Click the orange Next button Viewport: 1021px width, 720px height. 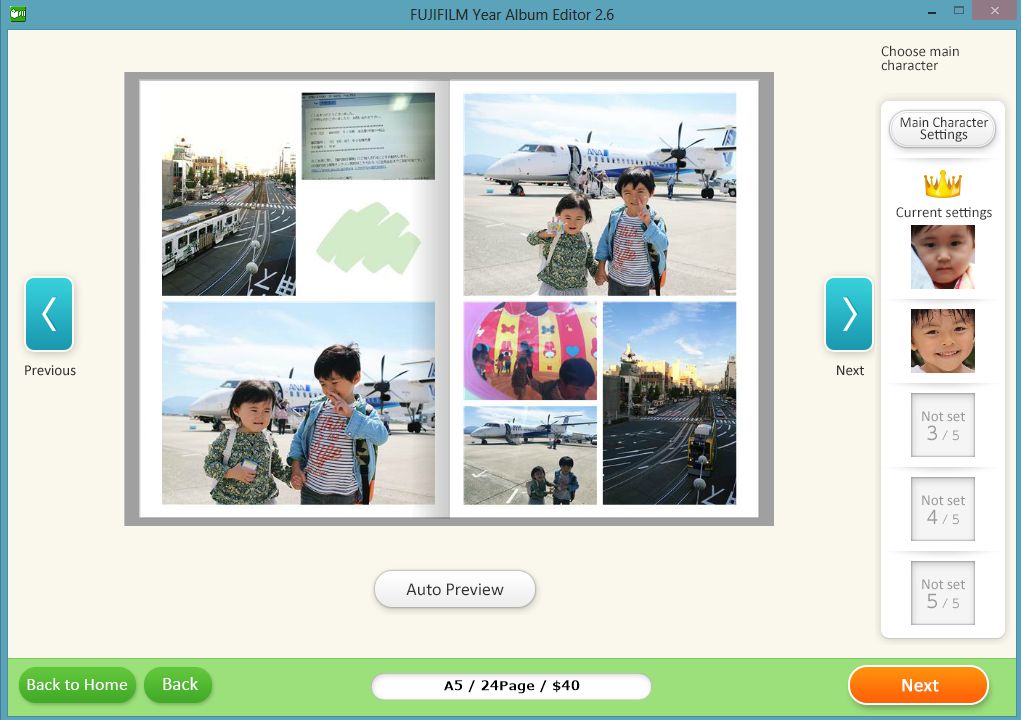(x=919, y=685)
